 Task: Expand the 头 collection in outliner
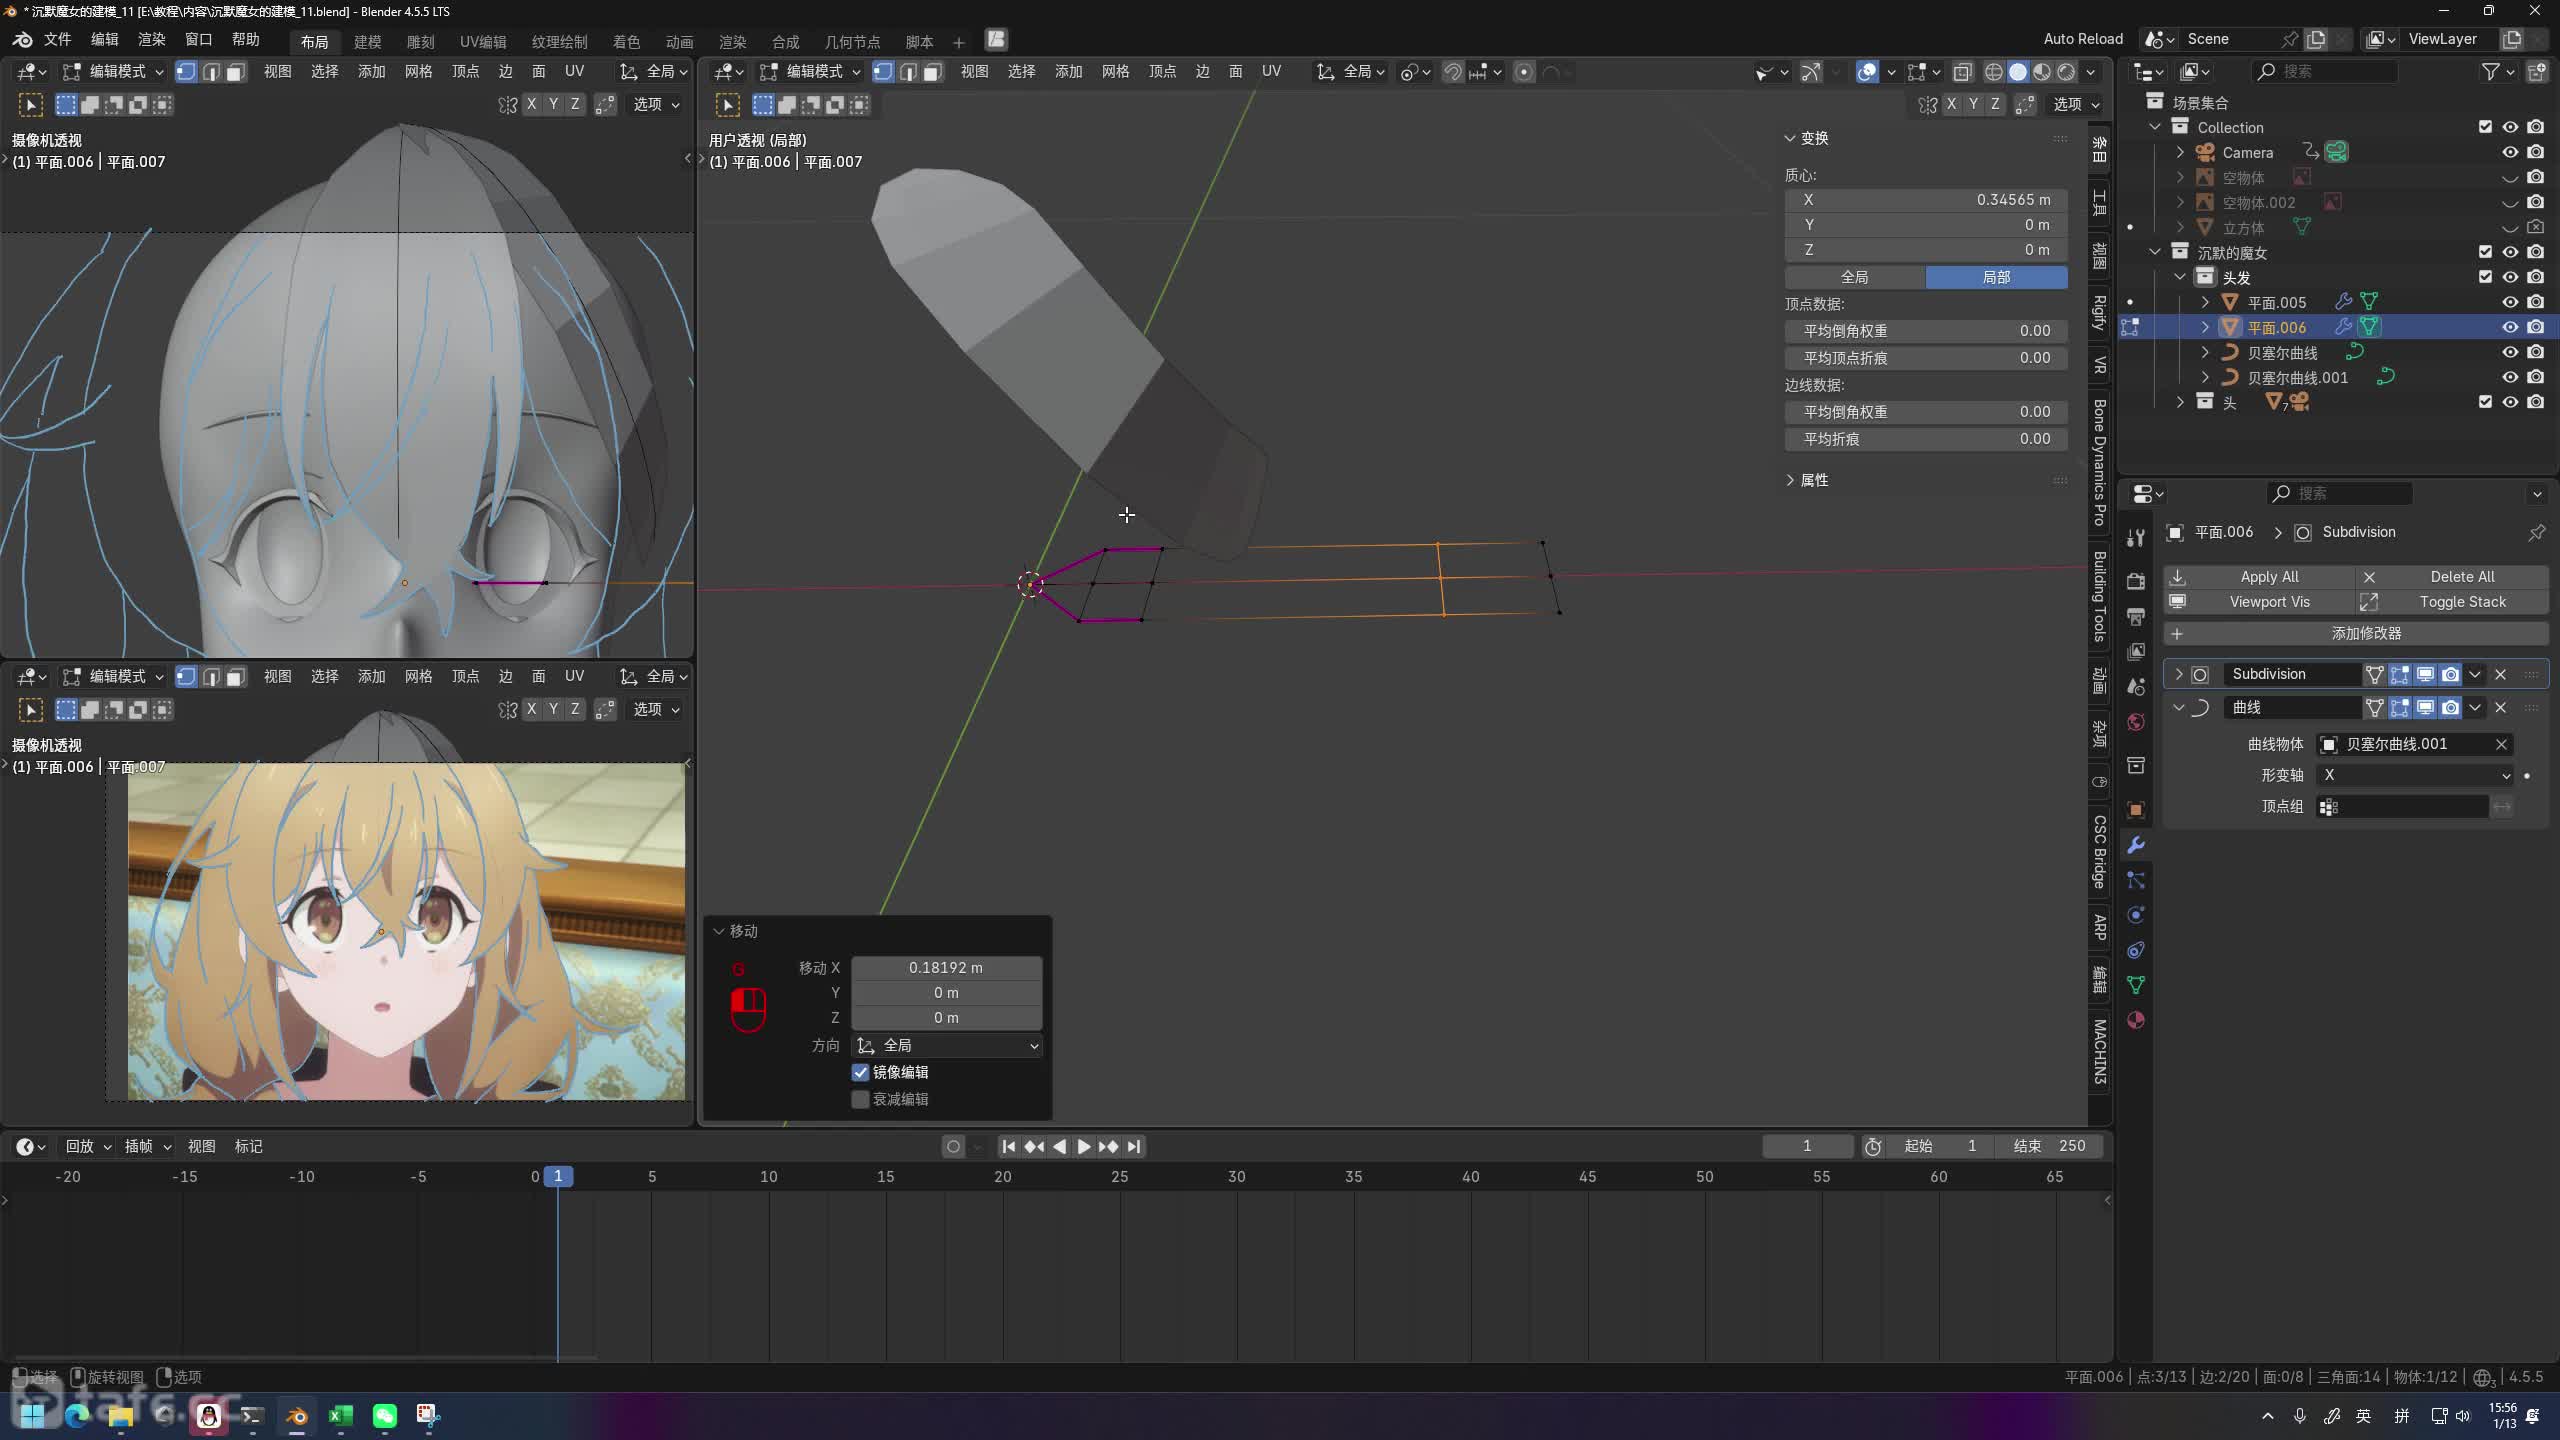(x=2180, y=402)
